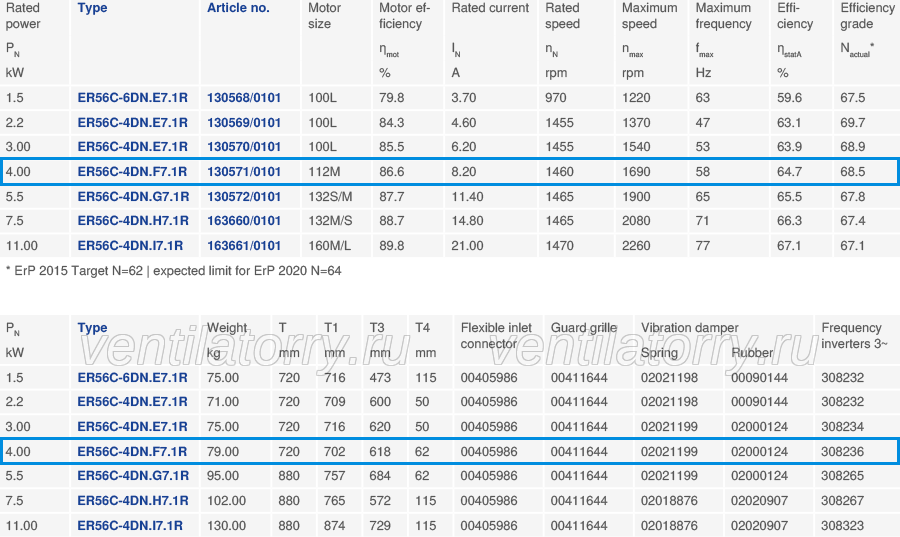Select rated current value 3.70
Image resolution: width=900 pixels, height=537 pixels.
point(464,98)
